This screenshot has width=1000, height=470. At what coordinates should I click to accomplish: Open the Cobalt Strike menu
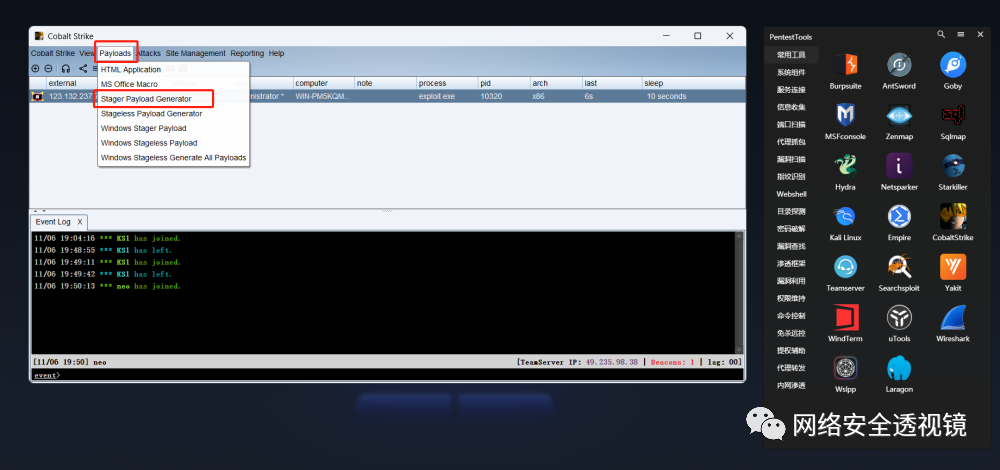(x=53, y=54)
